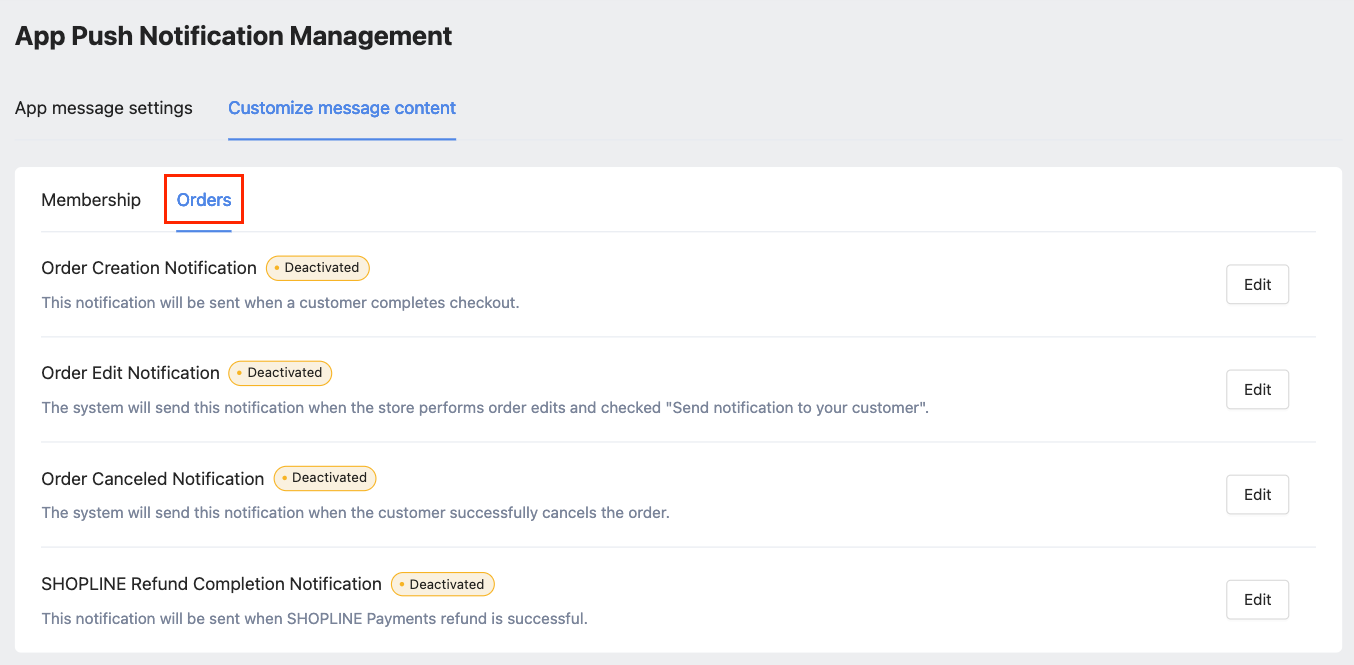Edit the Order Canceled Notification
The width and height of the screenshot is (1354, 665).
(1257, 494)
